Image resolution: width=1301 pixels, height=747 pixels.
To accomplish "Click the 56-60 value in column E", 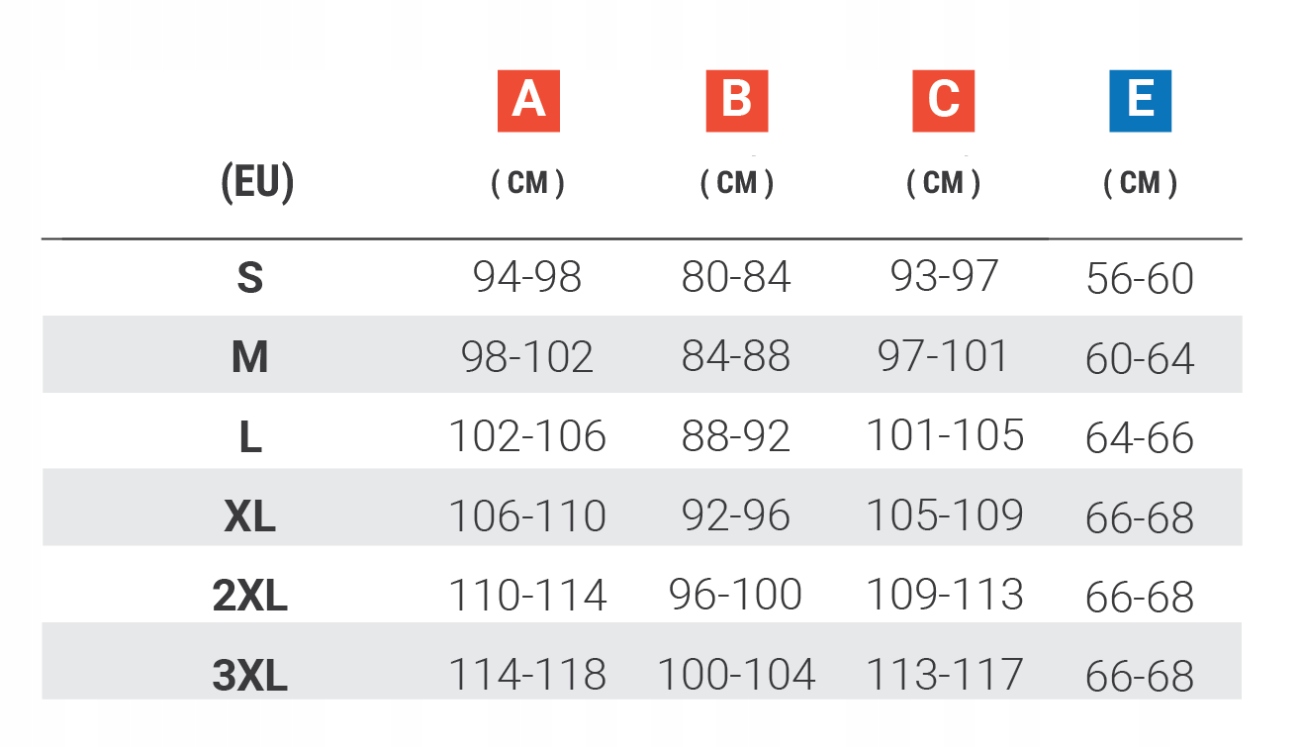I will [x=1140, y=280].
